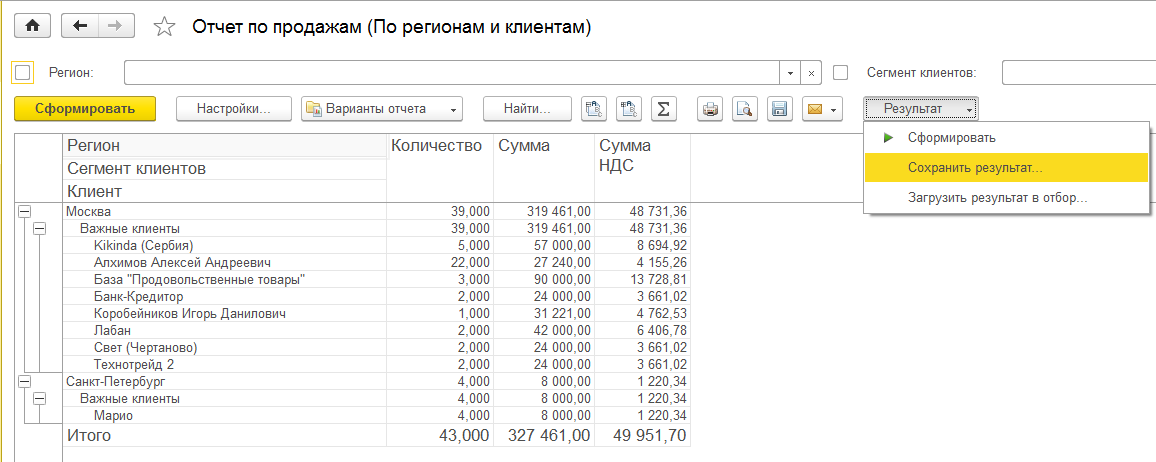This screenshot has width=1156, height=462.
Task: Open the Настройки... button
Action: point(234,109)
